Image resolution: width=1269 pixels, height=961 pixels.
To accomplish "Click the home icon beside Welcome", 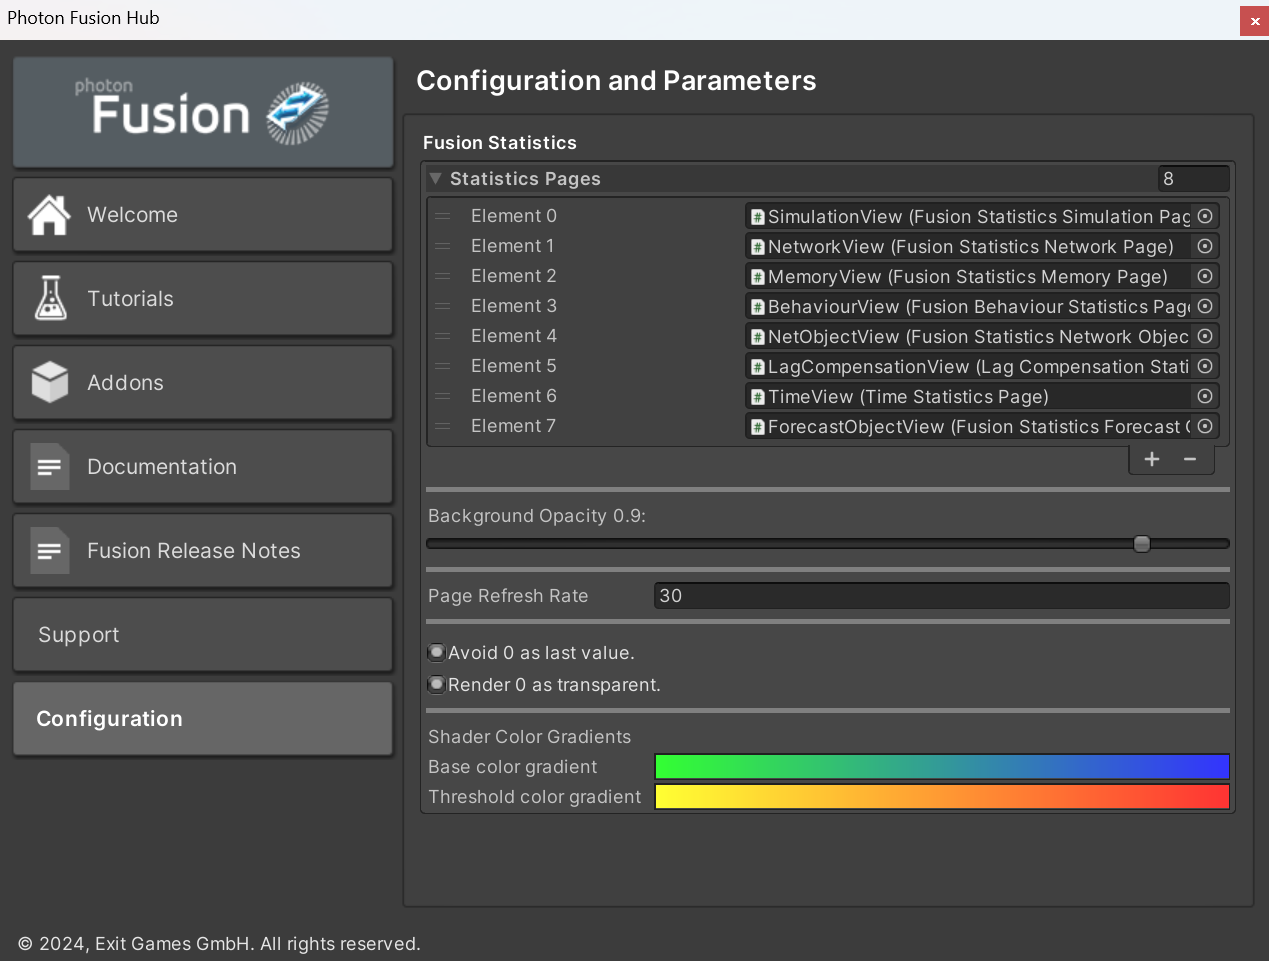I will pyautogui.click(x=49, y=214).
